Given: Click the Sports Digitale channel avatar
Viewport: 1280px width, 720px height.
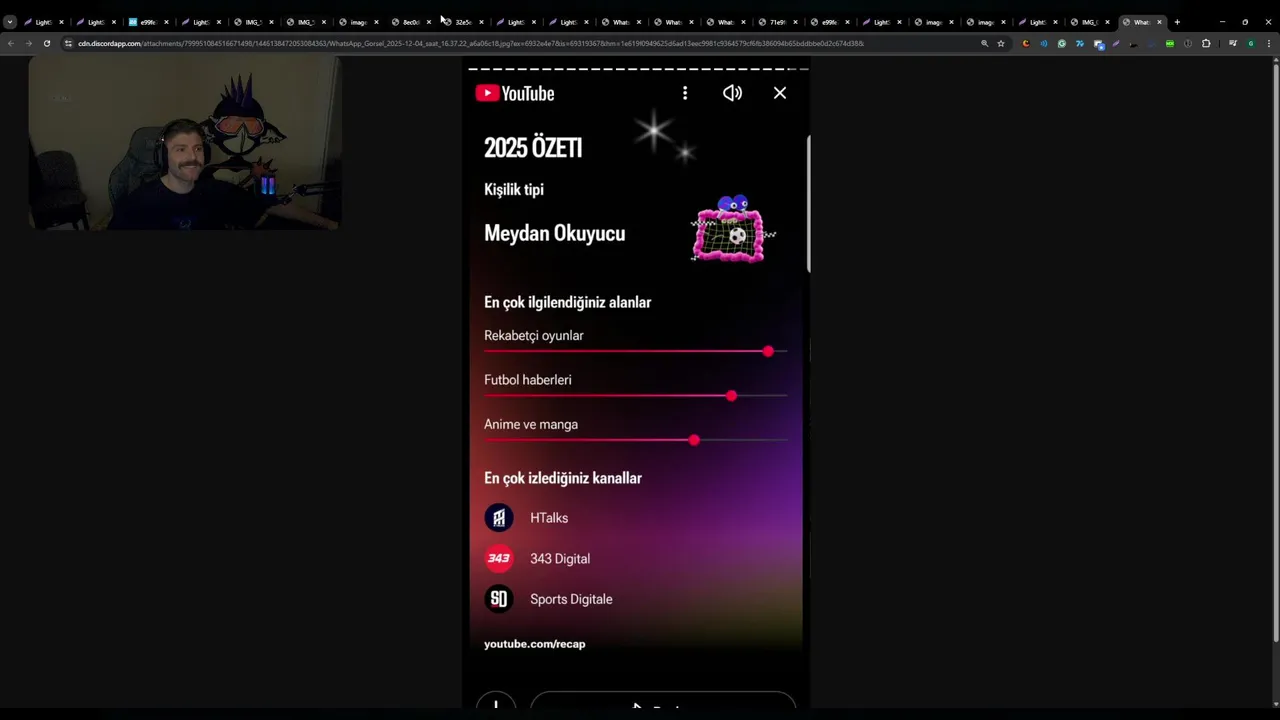Looking at the screenshot, I should (499, 599).
